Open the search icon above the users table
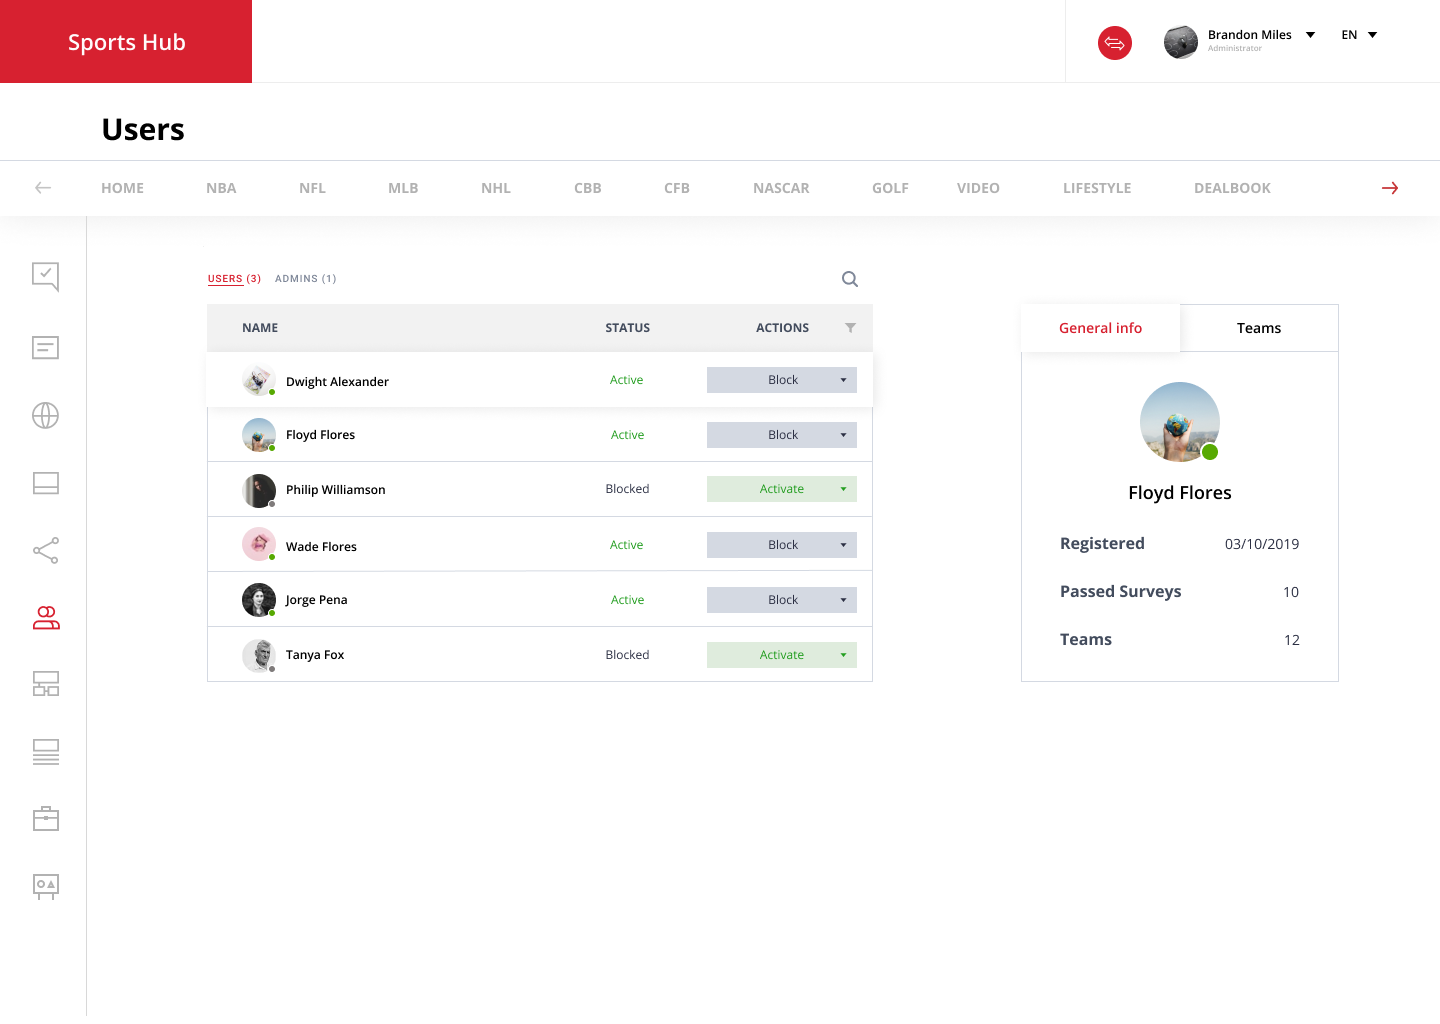1440x1024 pixels. 850,279
